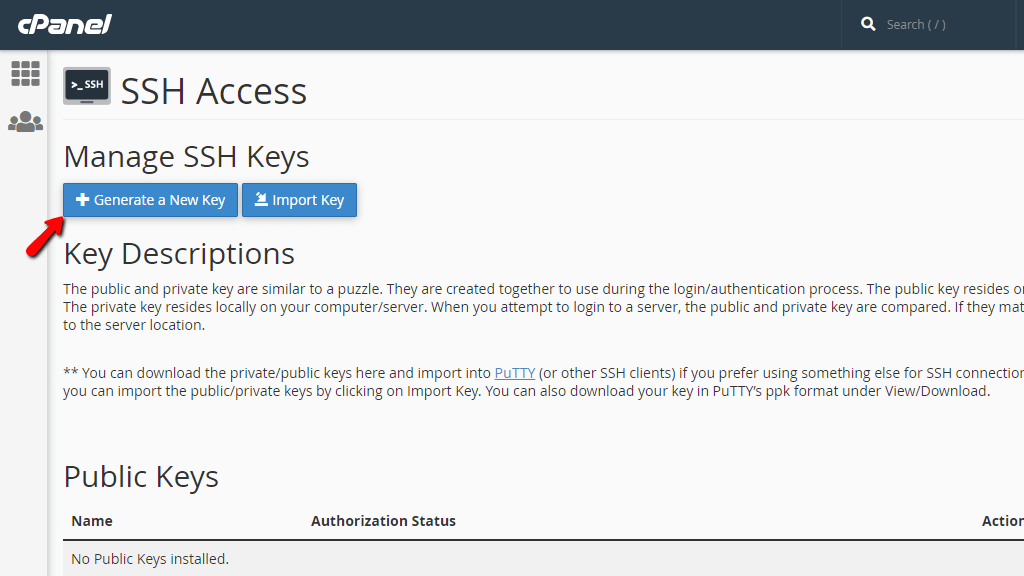This screenshot has height=576, width=1024.
Task: Click the Manage SSH Keys heading
Action: (x=186, y=157)
